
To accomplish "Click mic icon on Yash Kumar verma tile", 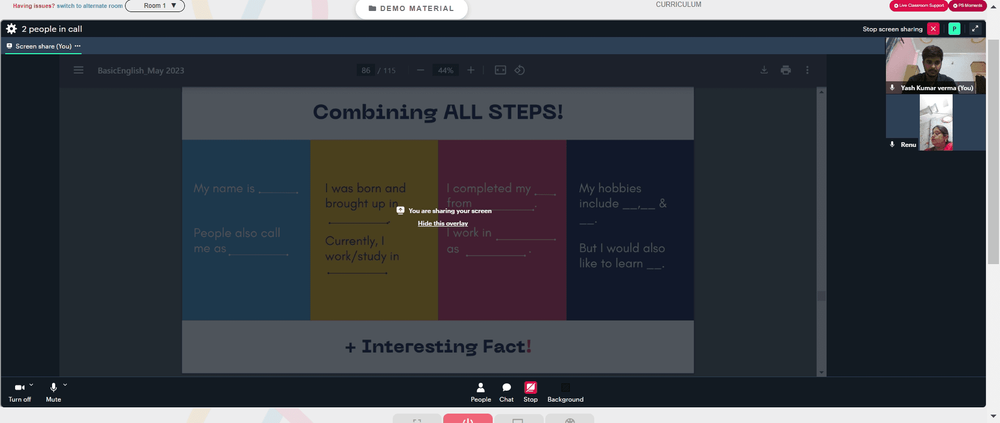I will [x=892, y=87].
